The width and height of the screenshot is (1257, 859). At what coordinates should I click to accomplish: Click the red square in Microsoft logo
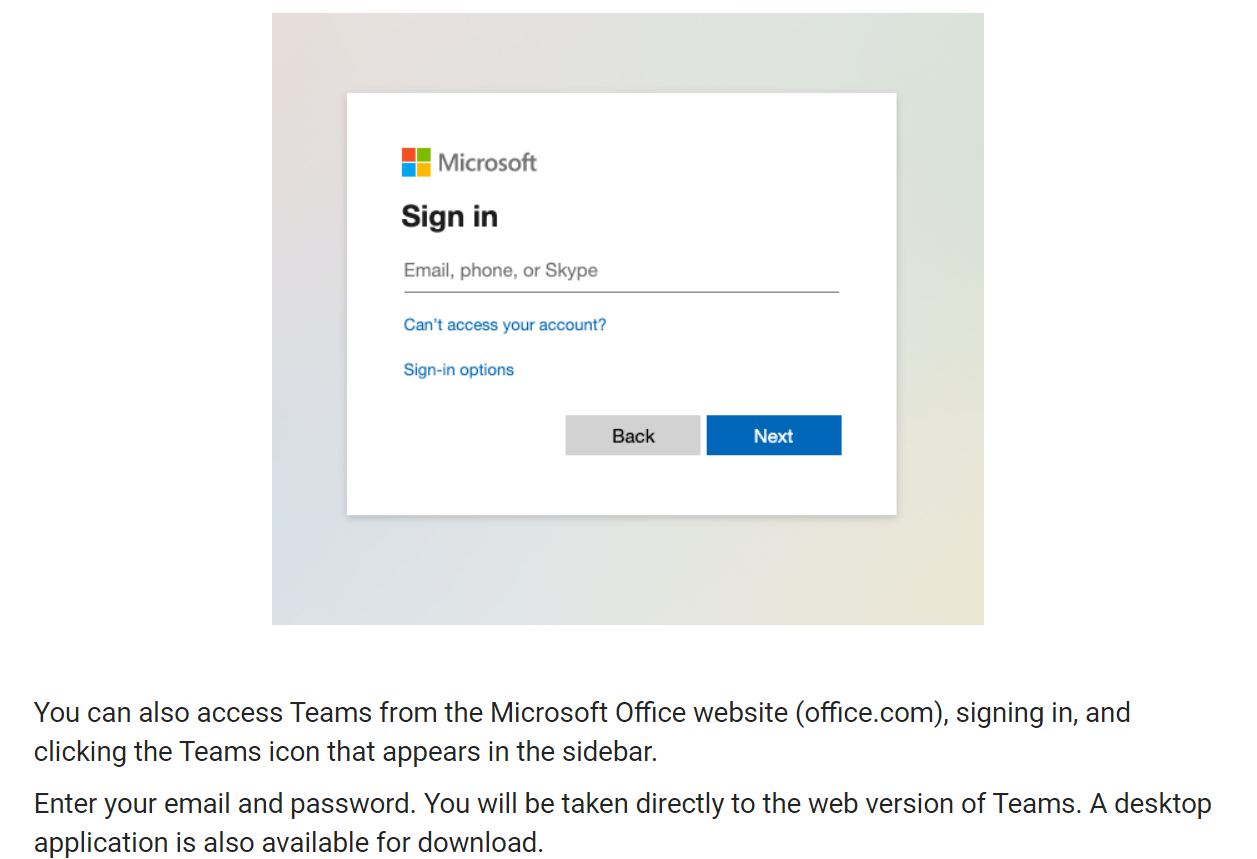tap(409, 155)
